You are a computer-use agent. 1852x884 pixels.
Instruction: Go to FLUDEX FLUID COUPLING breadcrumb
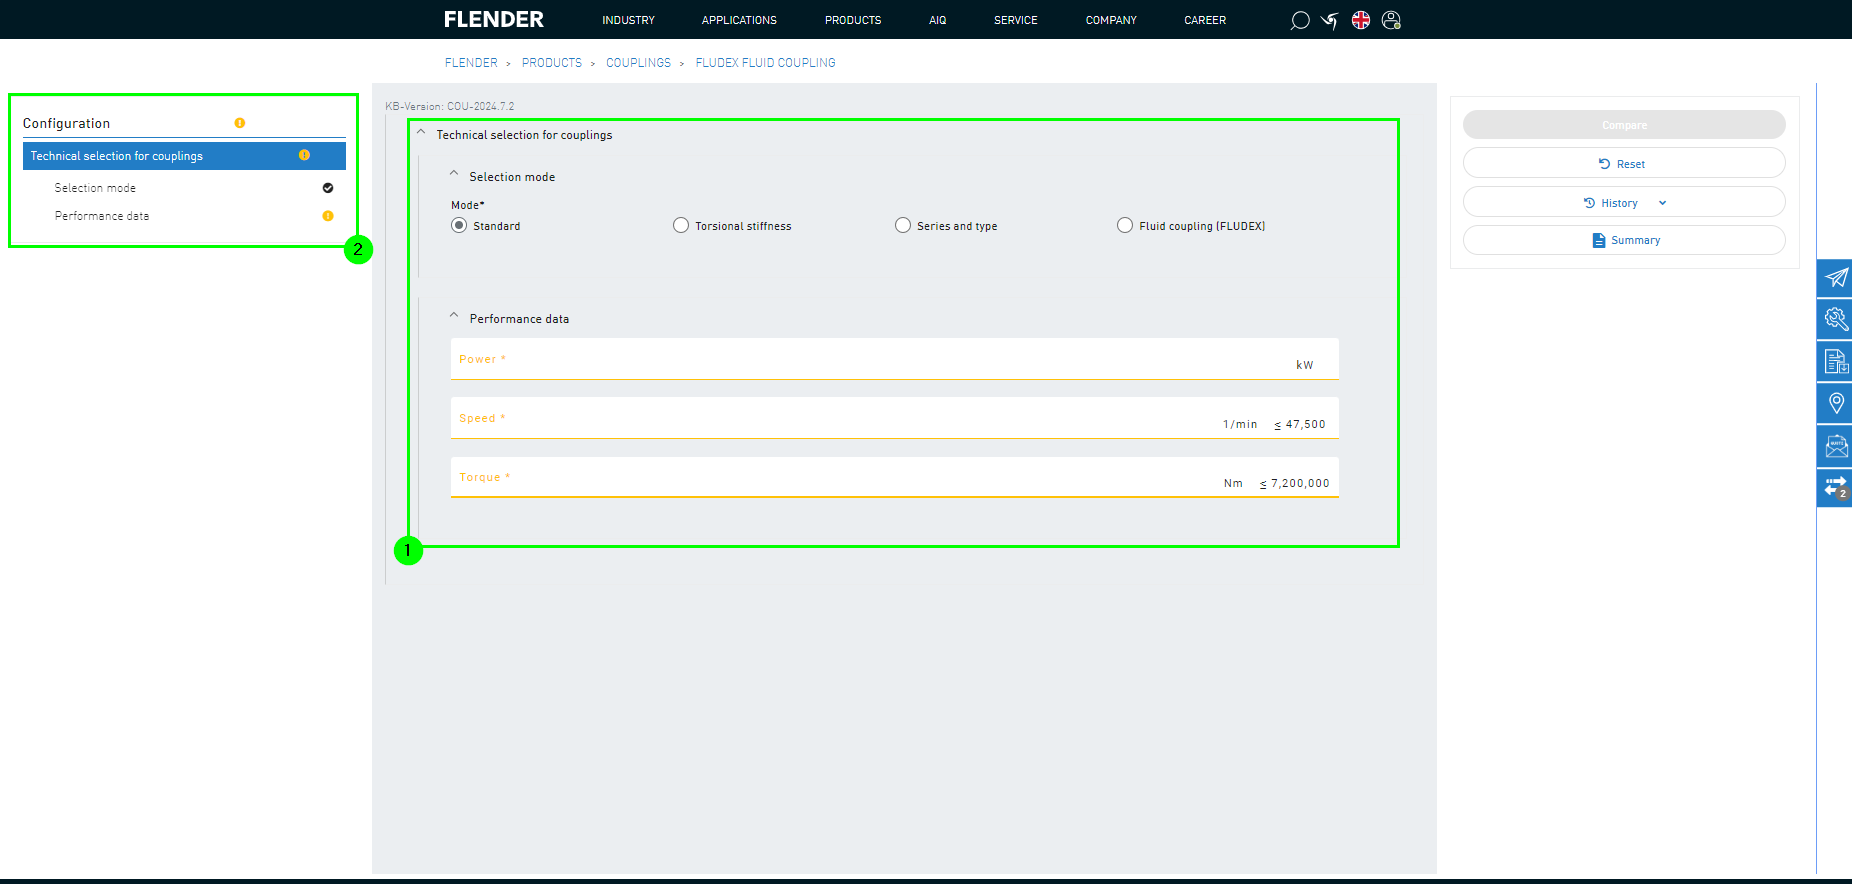click(765, 63)
